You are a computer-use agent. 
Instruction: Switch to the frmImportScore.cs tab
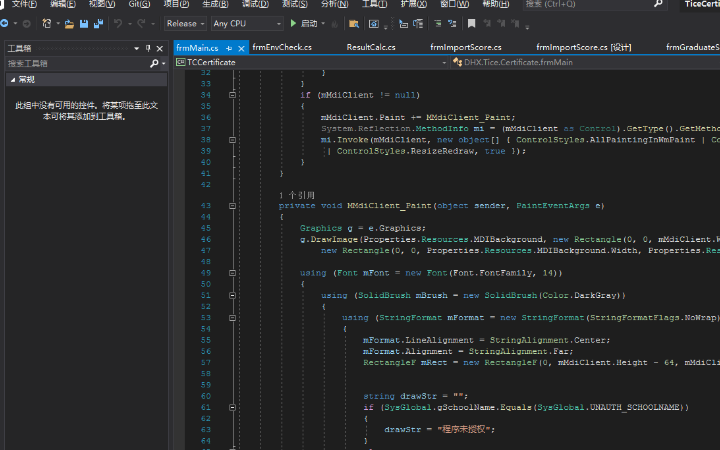[x=466, y=47]
